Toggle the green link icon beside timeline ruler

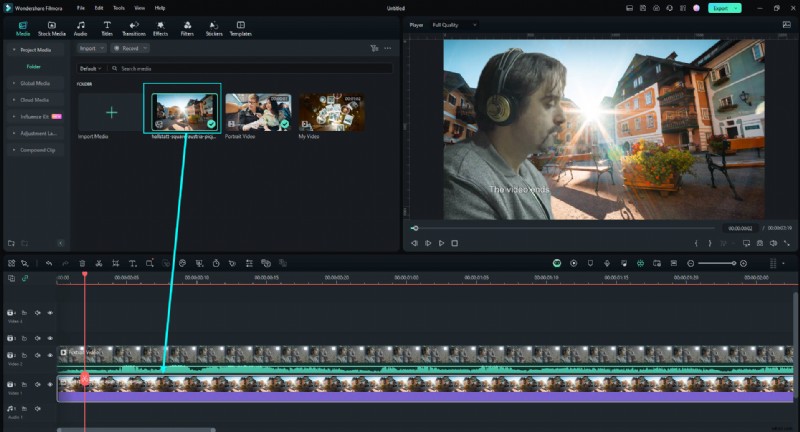(x=25, y=277)
